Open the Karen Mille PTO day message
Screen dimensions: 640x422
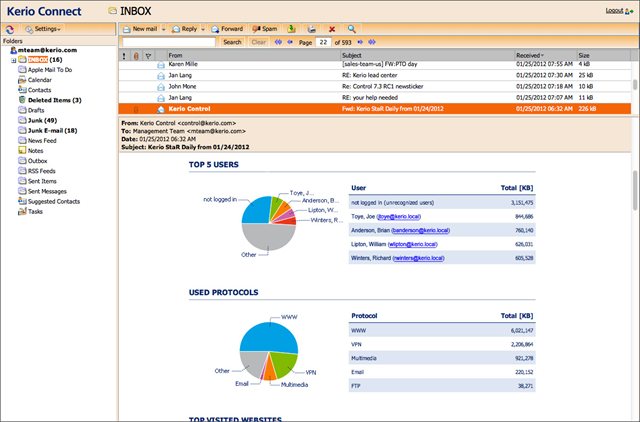375,64
